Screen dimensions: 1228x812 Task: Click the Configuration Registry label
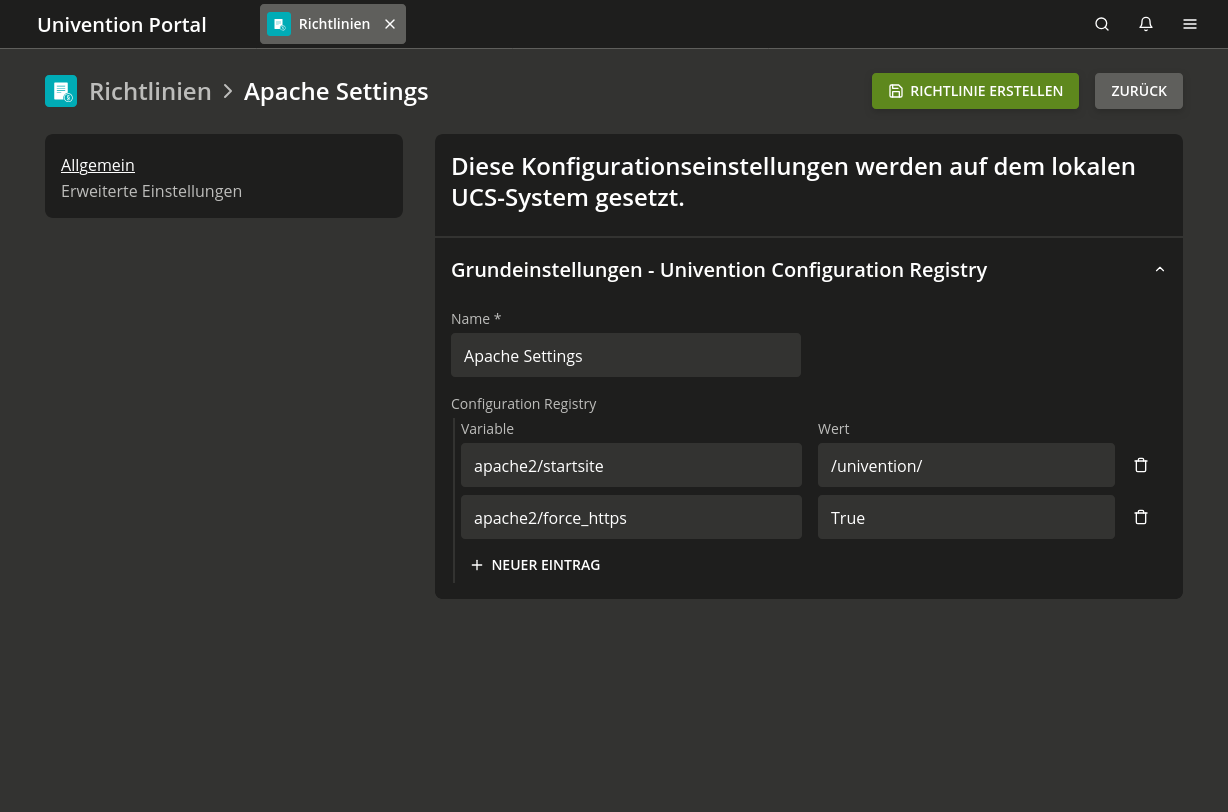pos(524,404)
